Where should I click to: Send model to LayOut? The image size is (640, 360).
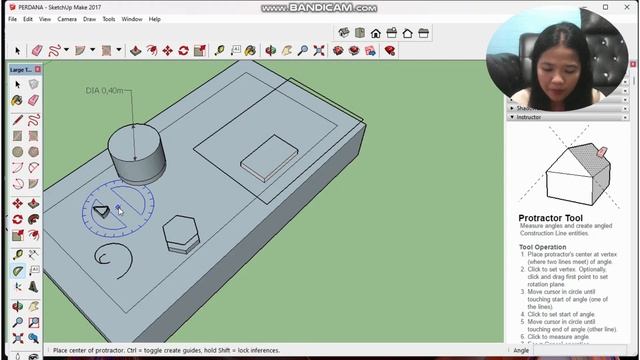pos(370,51)
